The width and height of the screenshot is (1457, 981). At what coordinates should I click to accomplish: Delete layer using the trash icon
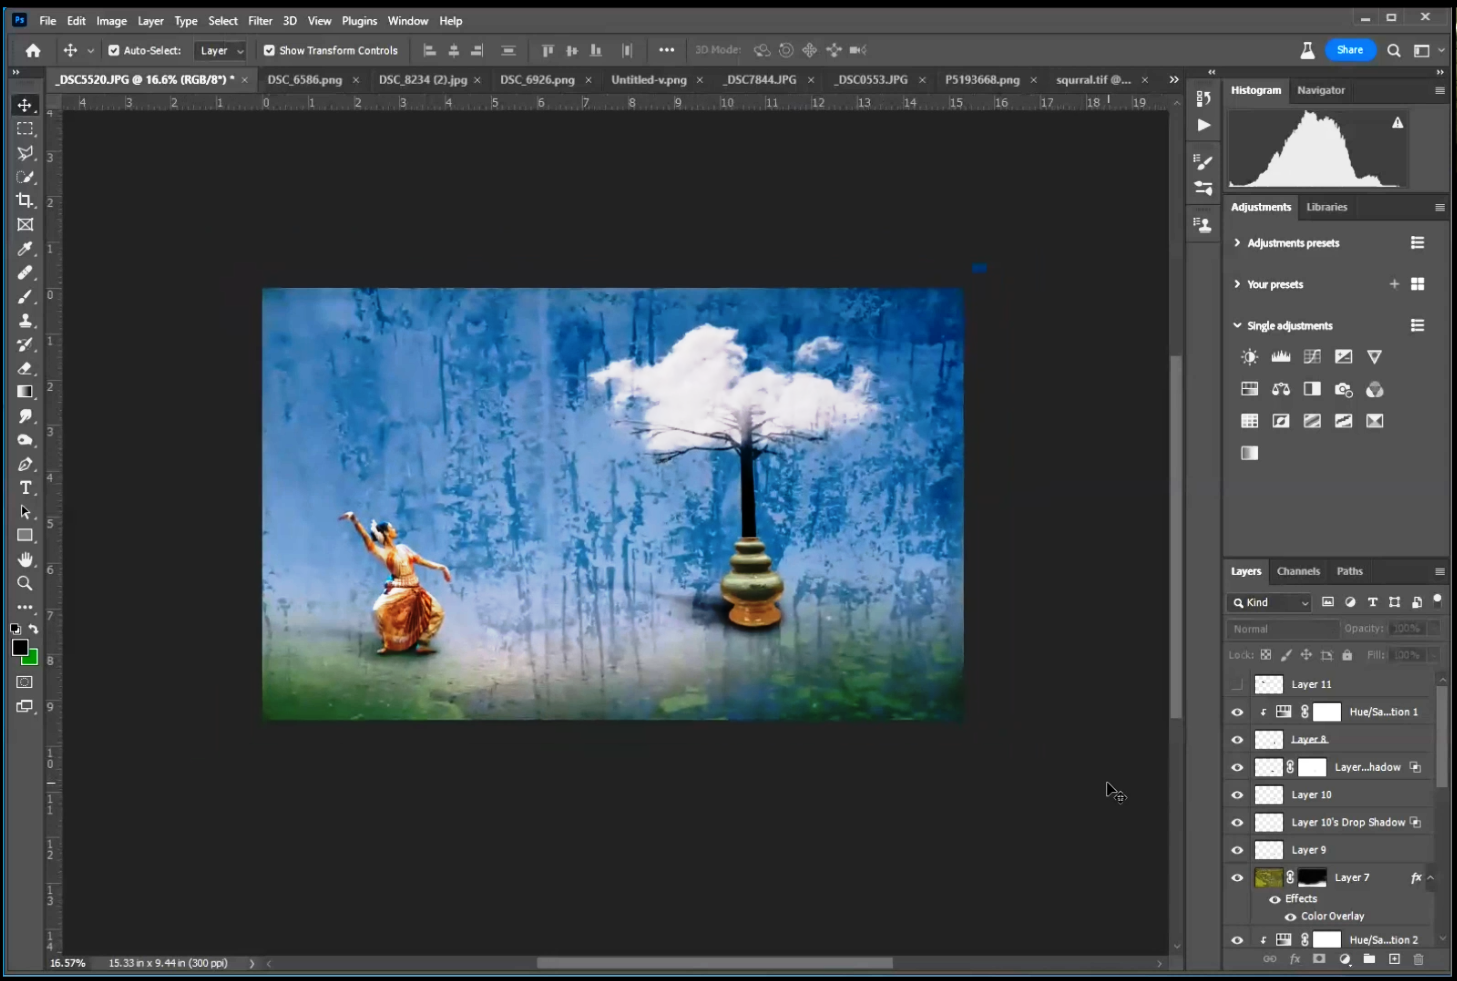tap(1418, 959)
